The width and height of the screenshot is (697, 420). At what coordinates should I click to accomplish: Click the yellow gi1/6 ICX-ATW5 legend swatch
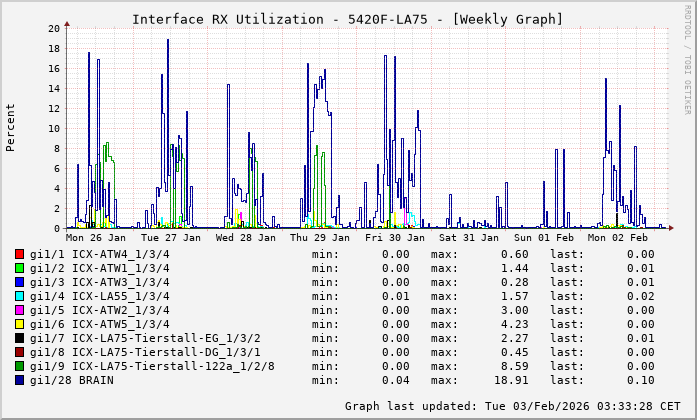pos(20,324)
